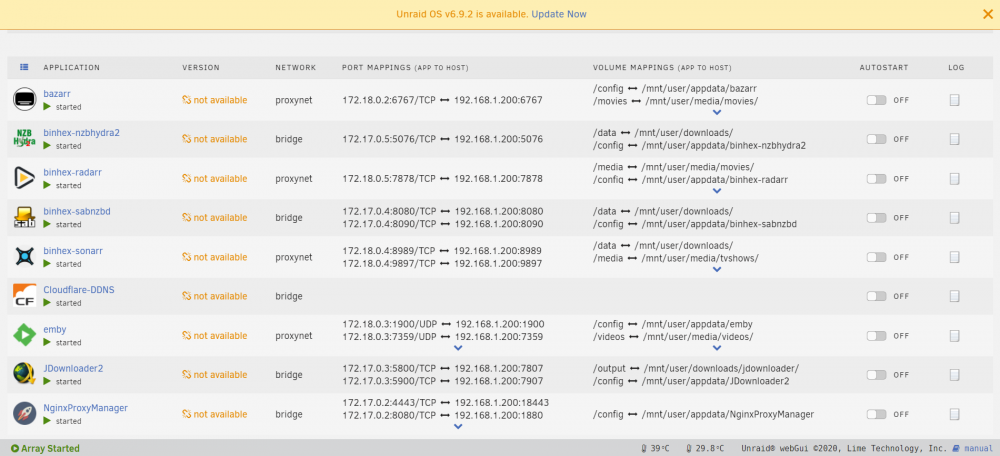The height and width of the screenshot is (456, 1000).
Task: Toggle autostart for emby
Action: [x=876, y=335]
